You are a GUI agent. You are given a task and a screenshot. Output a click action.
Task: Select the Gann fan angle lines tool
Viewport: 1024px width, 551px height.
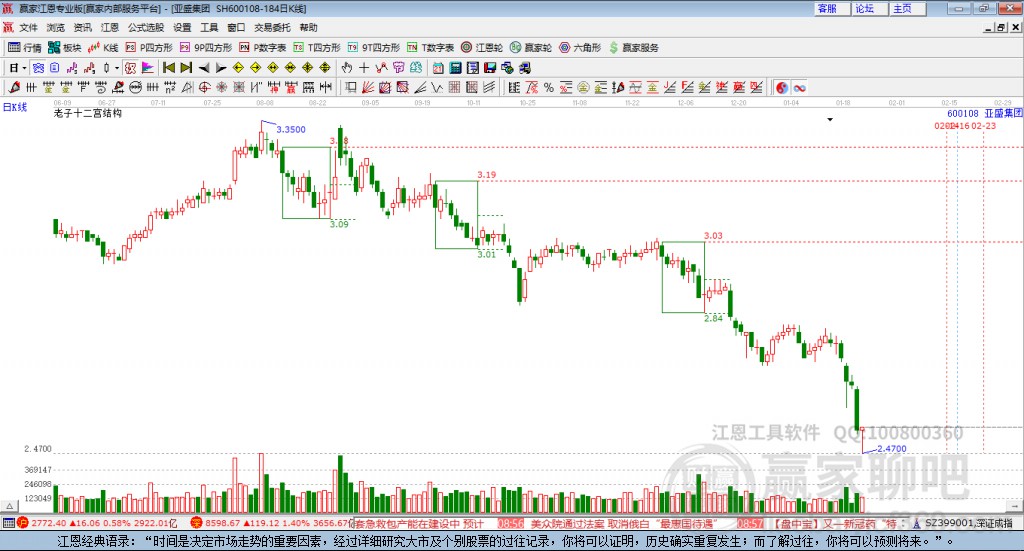(368, 87)
